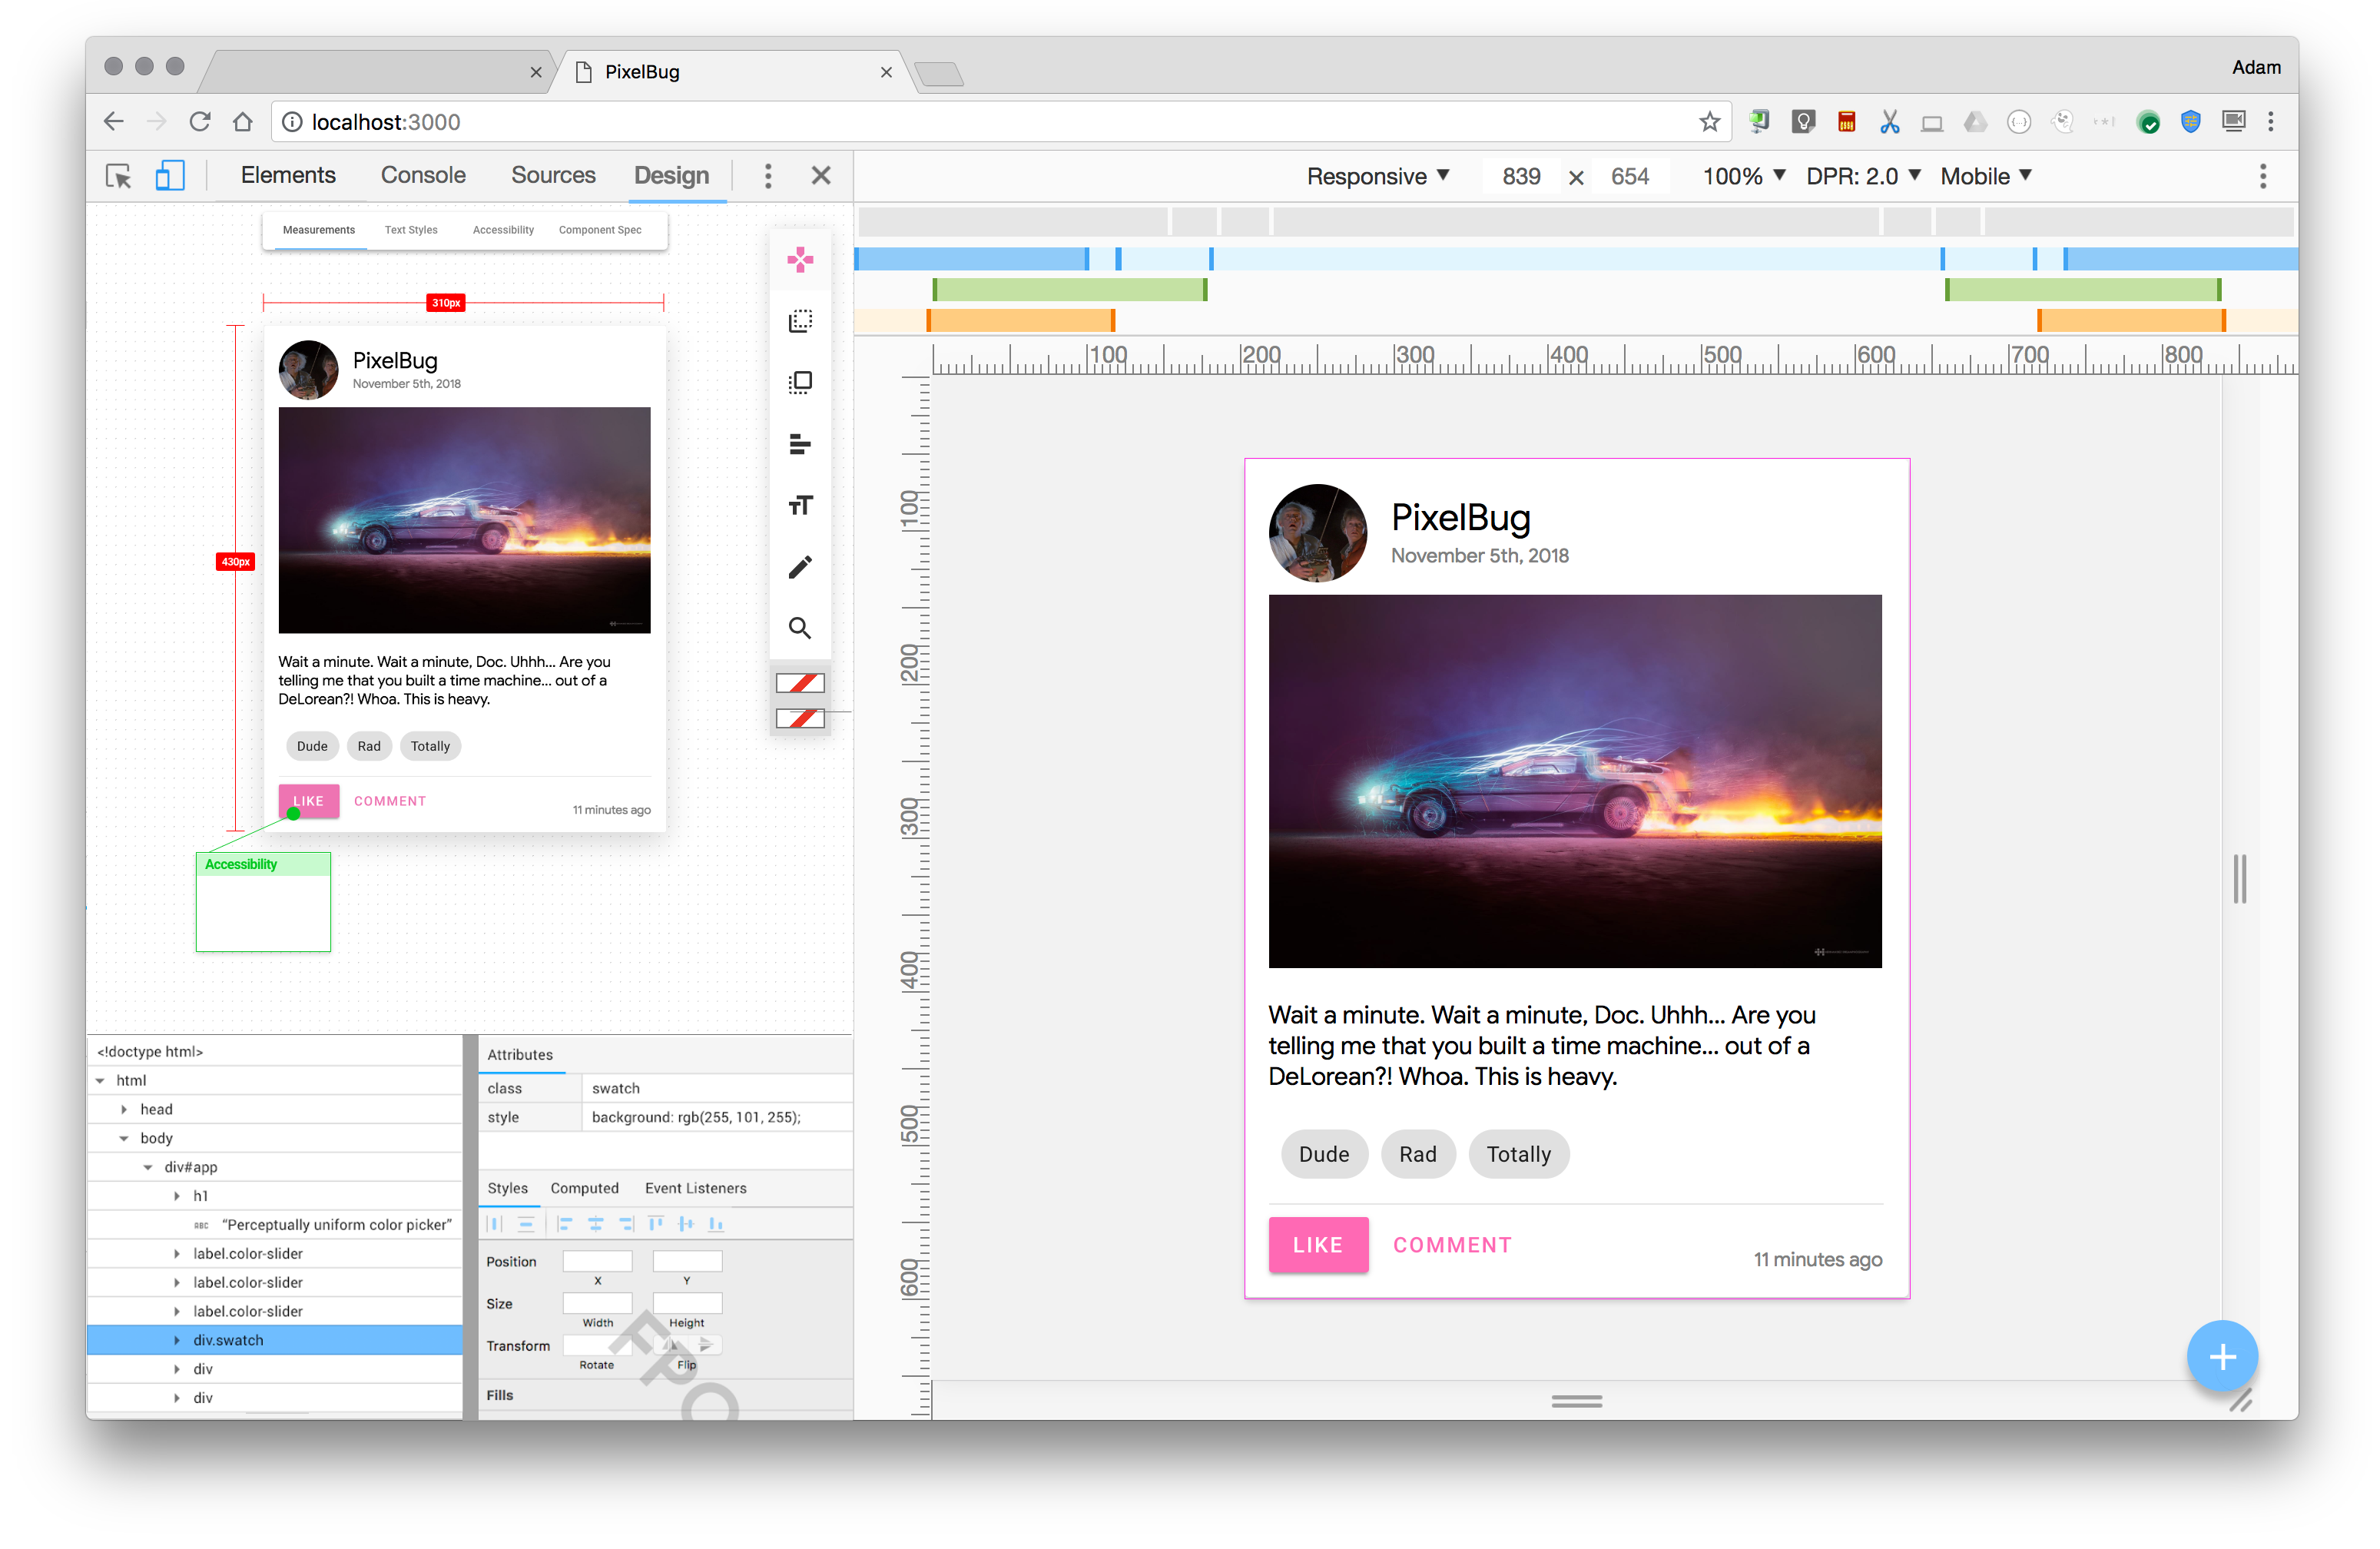Open device toolbar more options menu
2380x1549 pixels.
pyautogui.click(x=2263, y=176)
